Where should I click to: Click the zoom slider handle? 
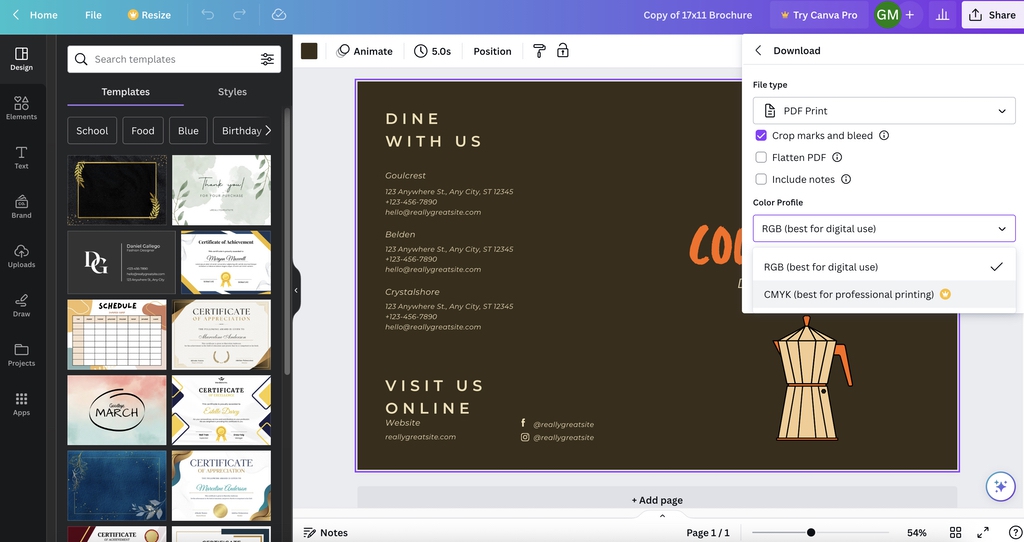(x=810, y=532)
